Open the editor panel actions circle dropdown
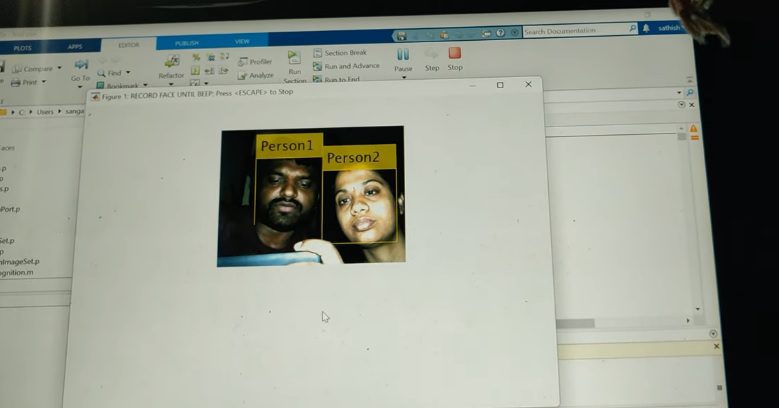 click(682, 104)
